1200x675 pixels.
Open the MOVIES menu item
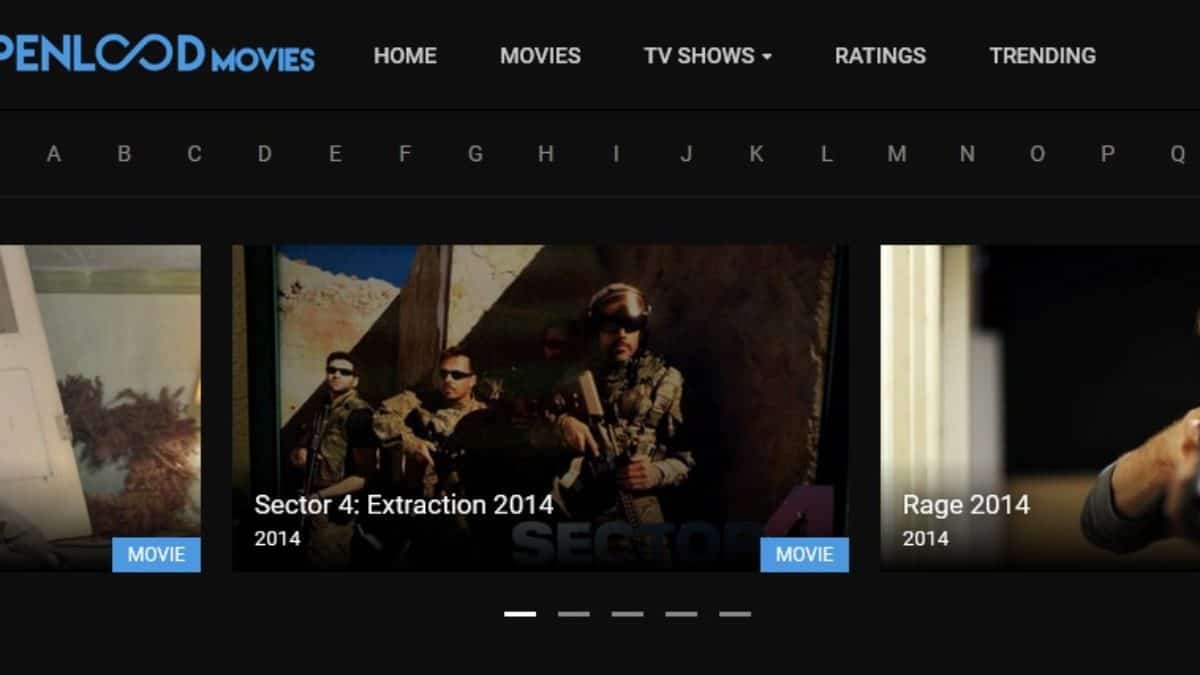click(x=540, y=56)
